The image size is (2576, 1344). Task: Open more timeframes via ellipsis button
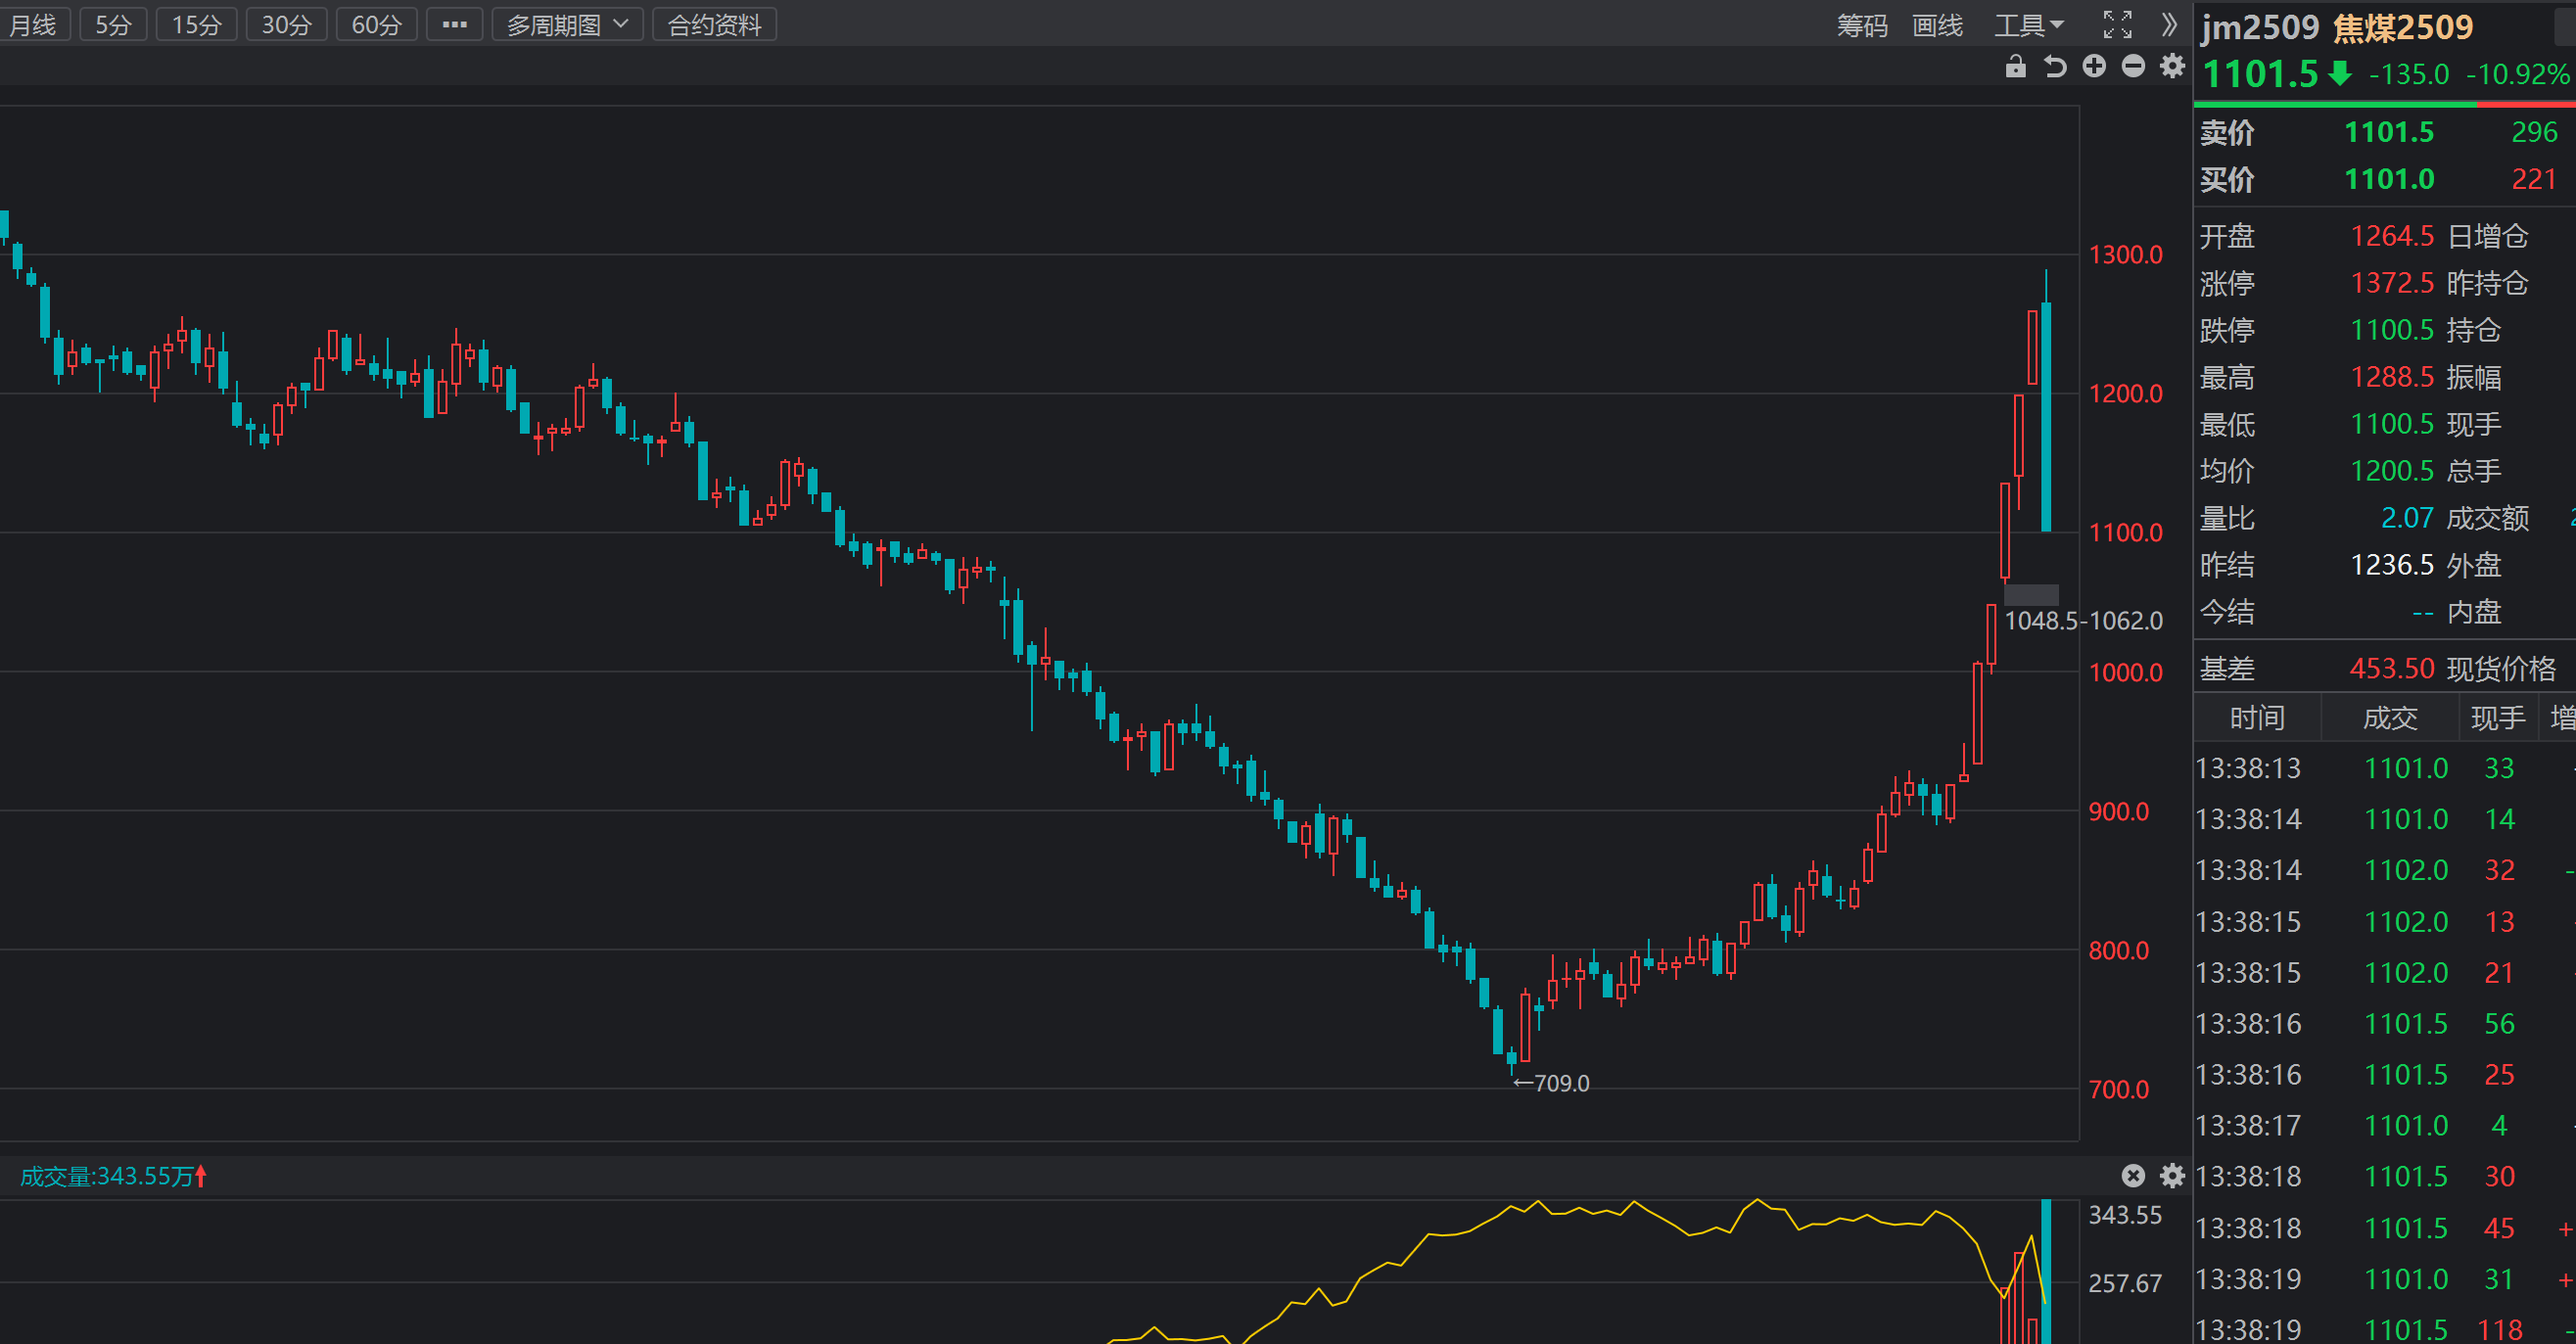click(x=455, y=25)
